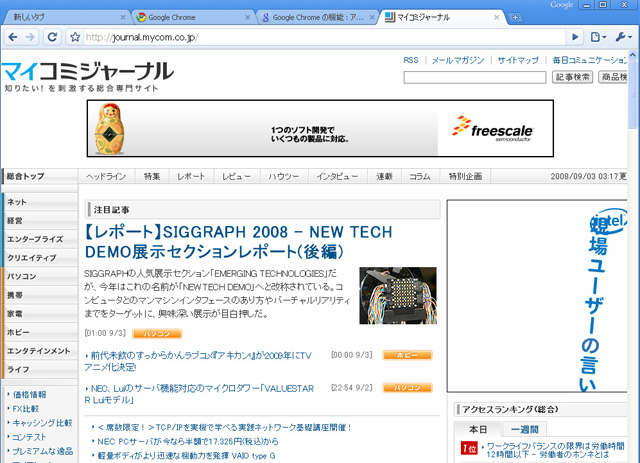640x463 pixels.
Task: Select the 携帯 sidebar category
Action: [40, 295]
